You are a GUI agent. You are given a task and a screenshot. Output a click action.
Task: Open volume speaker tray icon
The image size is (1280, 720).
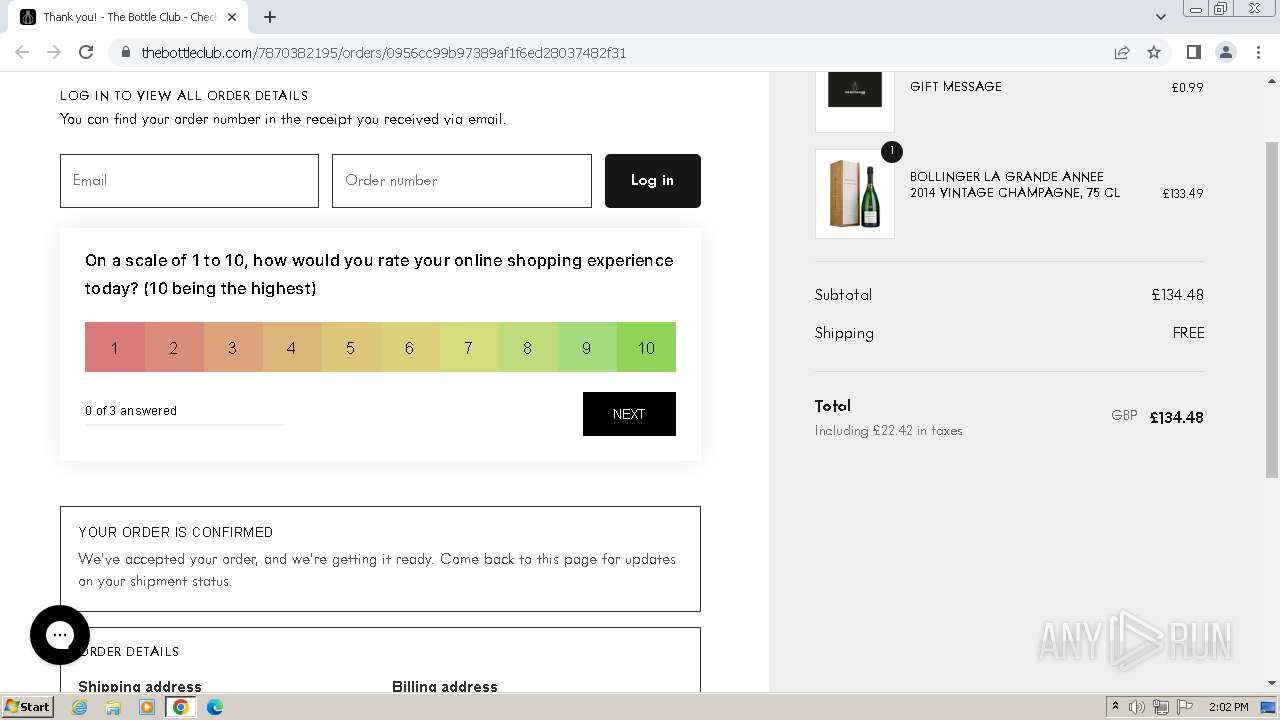(1137, 707)
